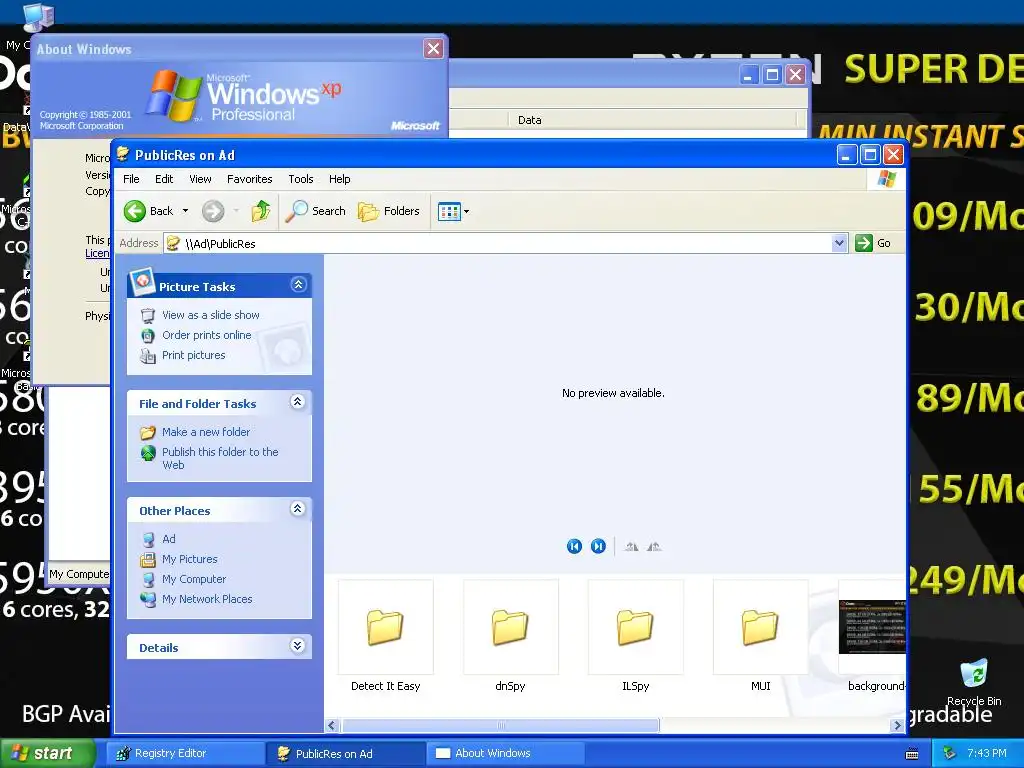Click the slide show icon in Picture Tasks
The width and height of the screenshot is (1024, 768).
click(x=148, y=315)
